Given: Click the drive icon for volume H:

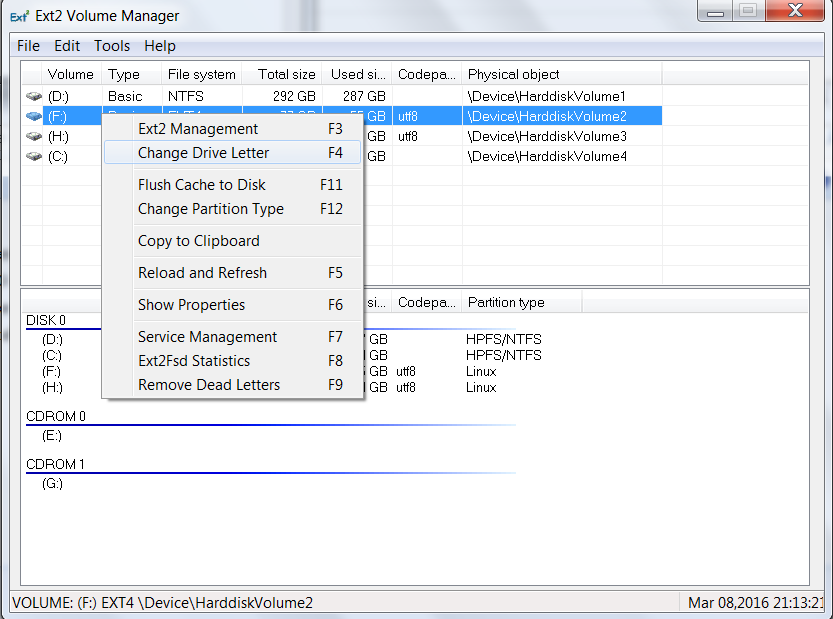Looking at the screenshot, I should pos(33,136).
